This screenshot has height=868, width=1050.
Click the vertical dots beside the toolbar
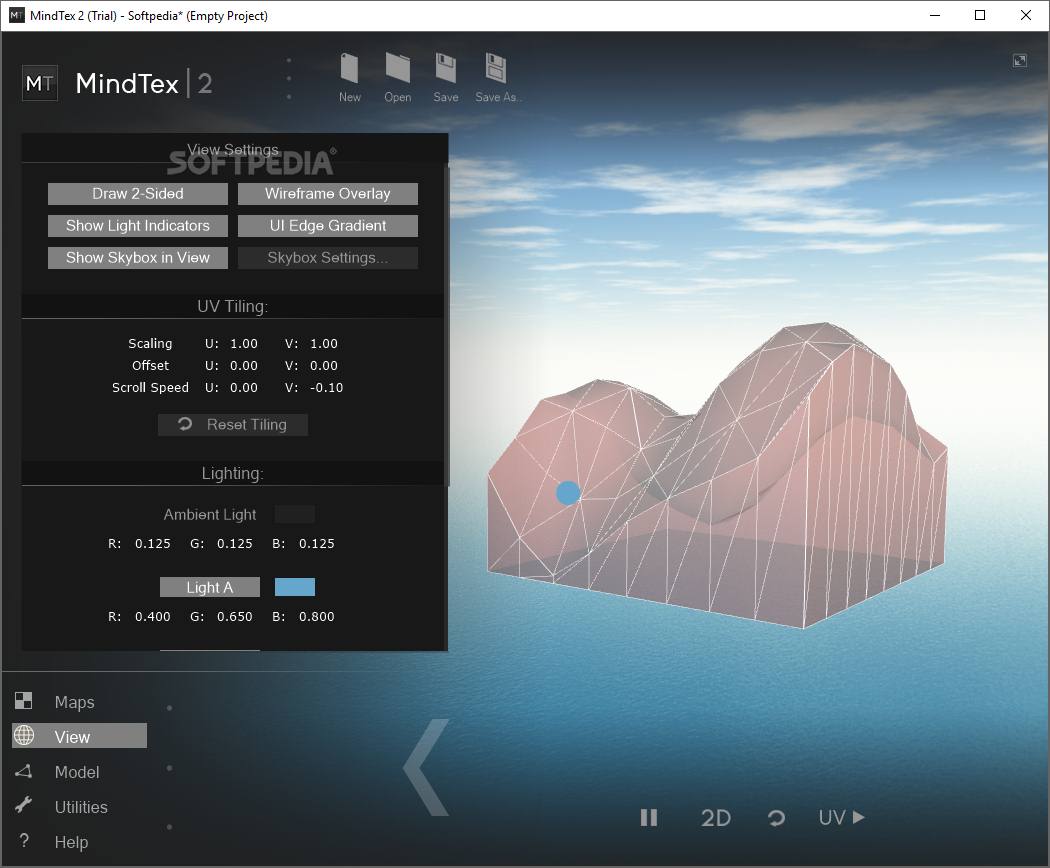289,78
